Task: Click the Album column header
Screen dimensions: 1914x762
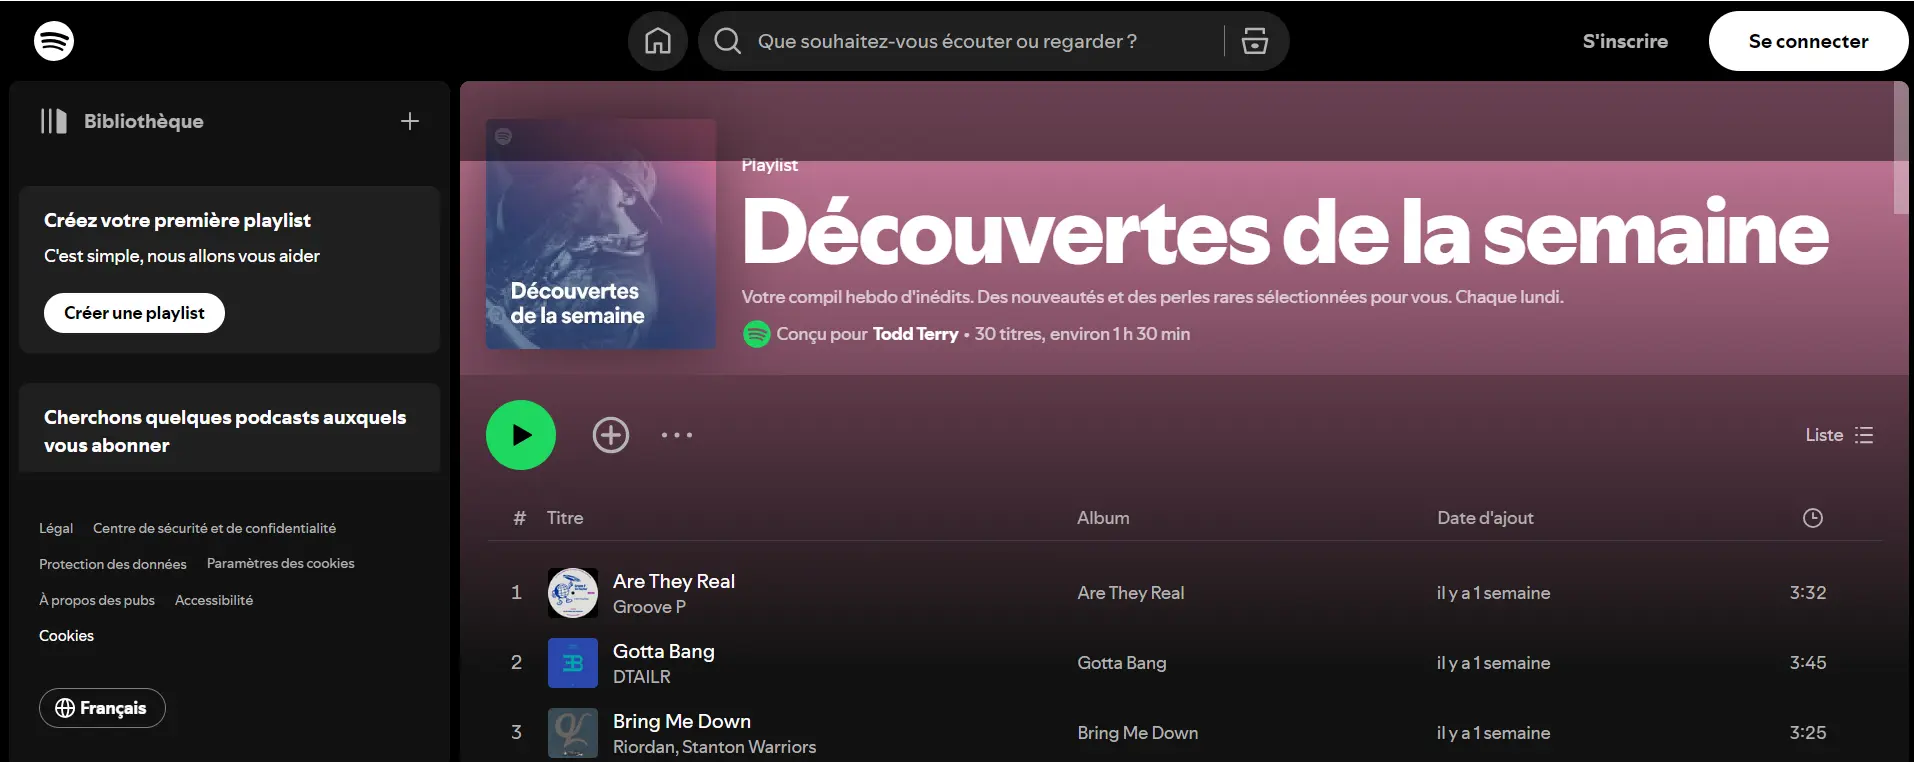Action: [1103, 518]
